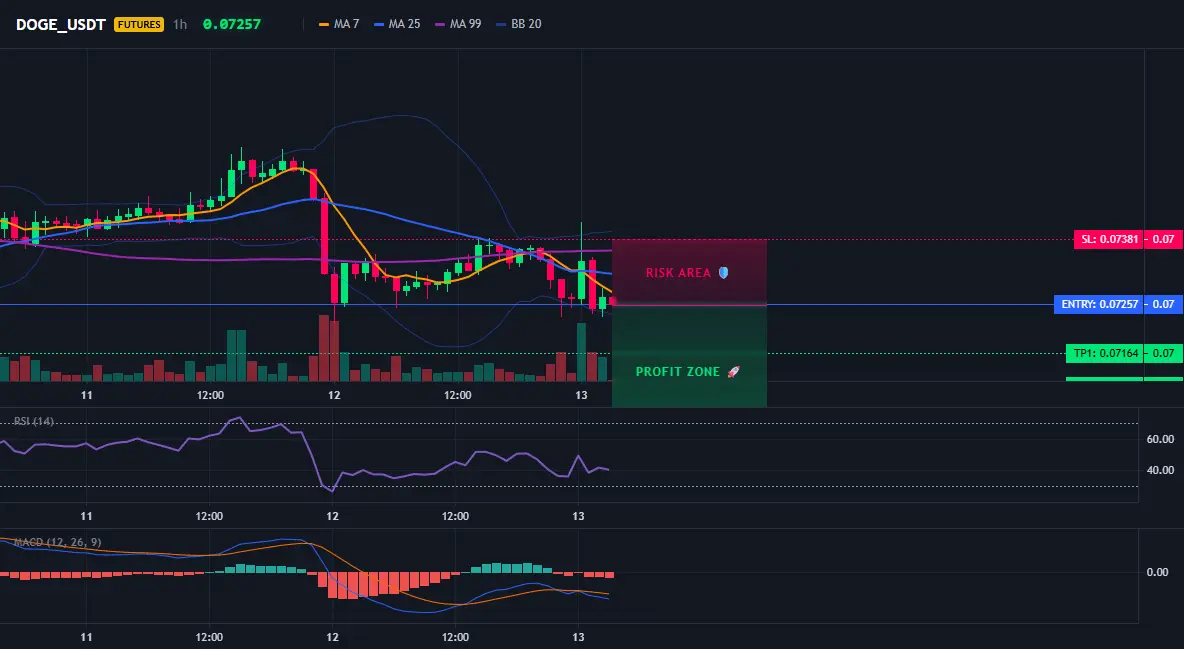Click the date 11 on price chart axis
Viewport: 1184px width, 649px height.
click(x=87, y=395)
